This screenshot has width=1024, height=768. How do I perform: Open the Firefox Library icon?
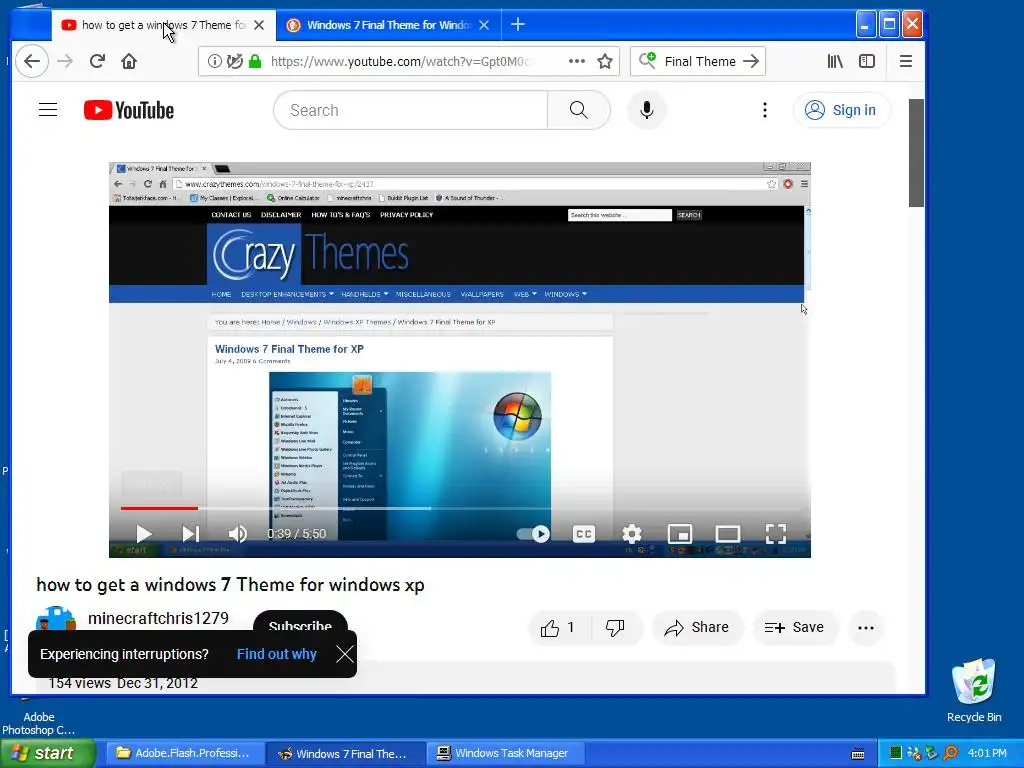[835, 61]
